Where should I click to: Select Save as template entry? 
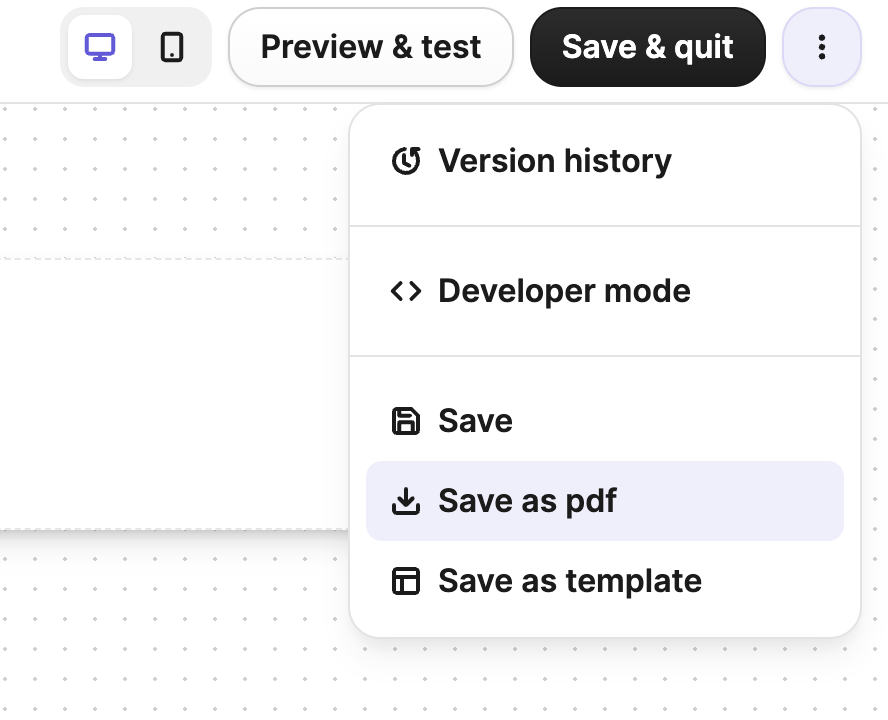point(570,581)
